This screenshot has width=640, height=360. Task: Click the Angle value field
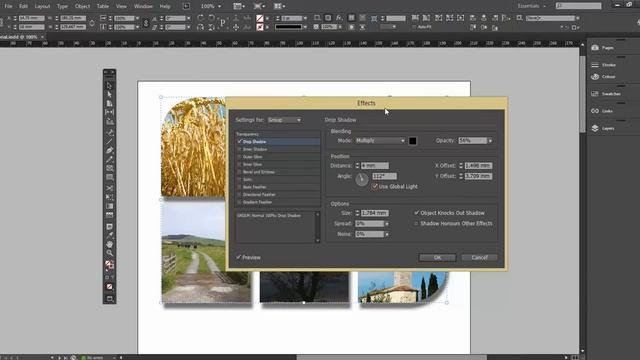click(x=384, y=176)
